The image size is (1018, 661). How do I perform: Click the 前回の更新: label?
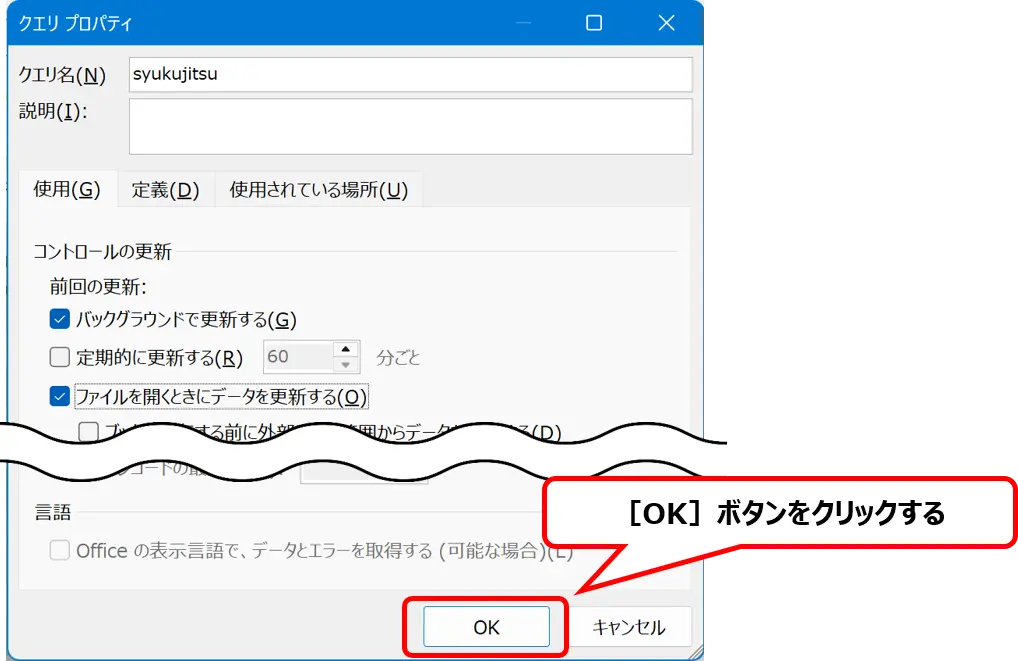pos(98,286)
